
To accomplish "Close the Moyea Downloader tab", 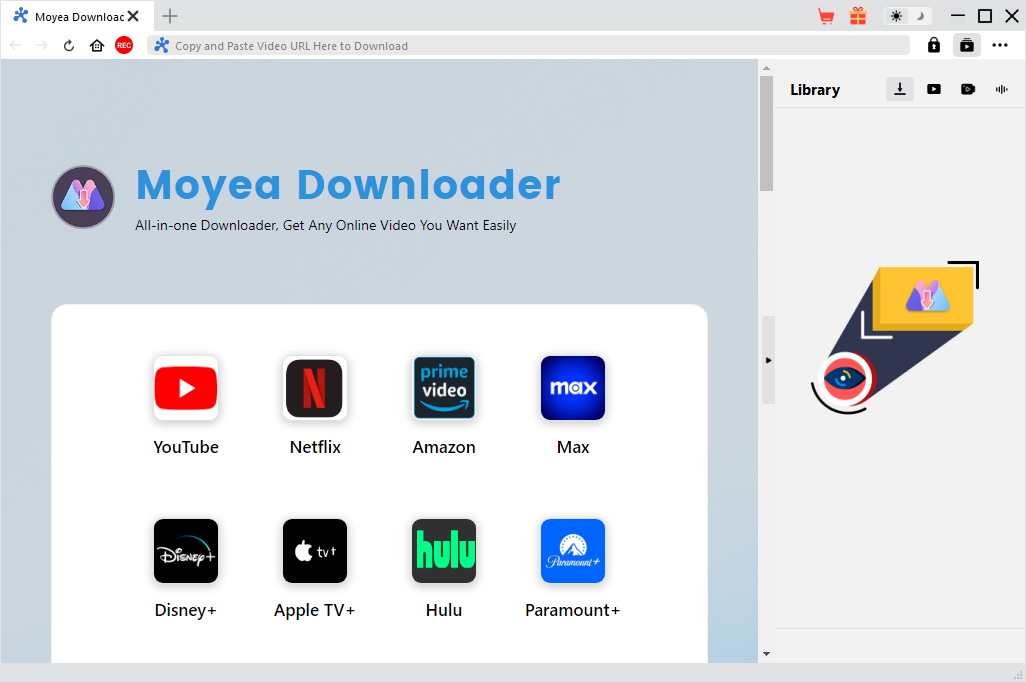I will pyautogui.click(x=133, y=16).
